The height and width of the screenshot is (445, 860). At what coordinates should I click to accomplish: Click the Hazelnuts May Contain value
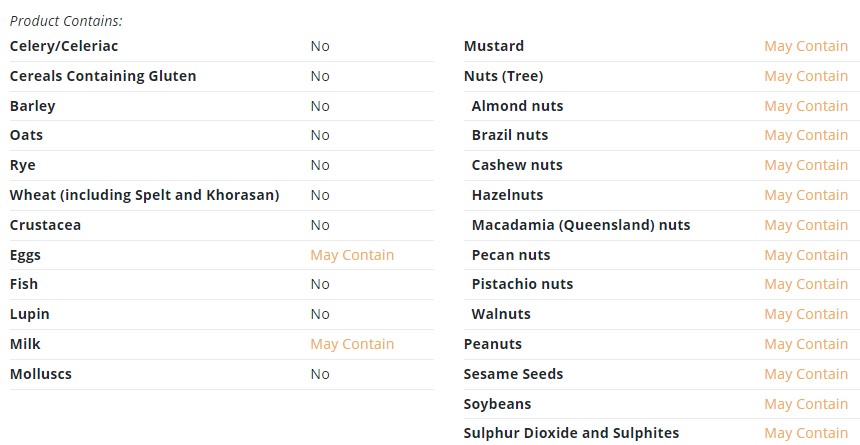pyautogui.click(x=806, y=195)
